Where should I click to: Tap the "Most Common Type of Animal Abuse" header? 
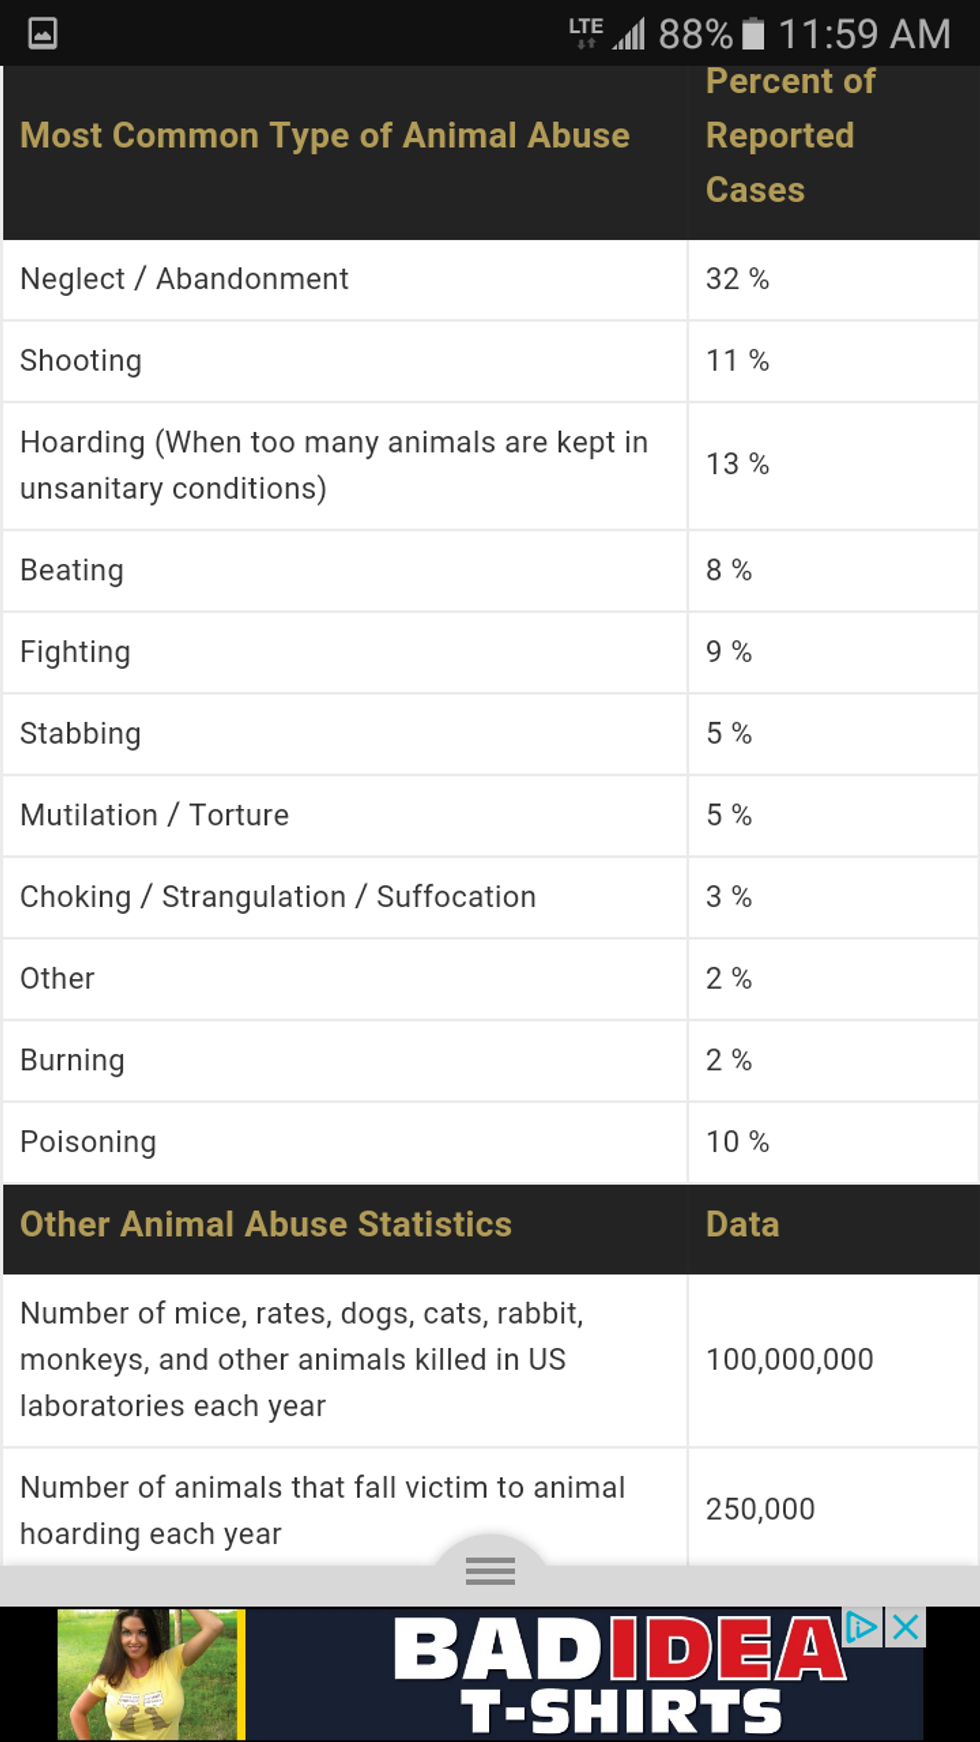pyautogui.click(x=325, y=136)
